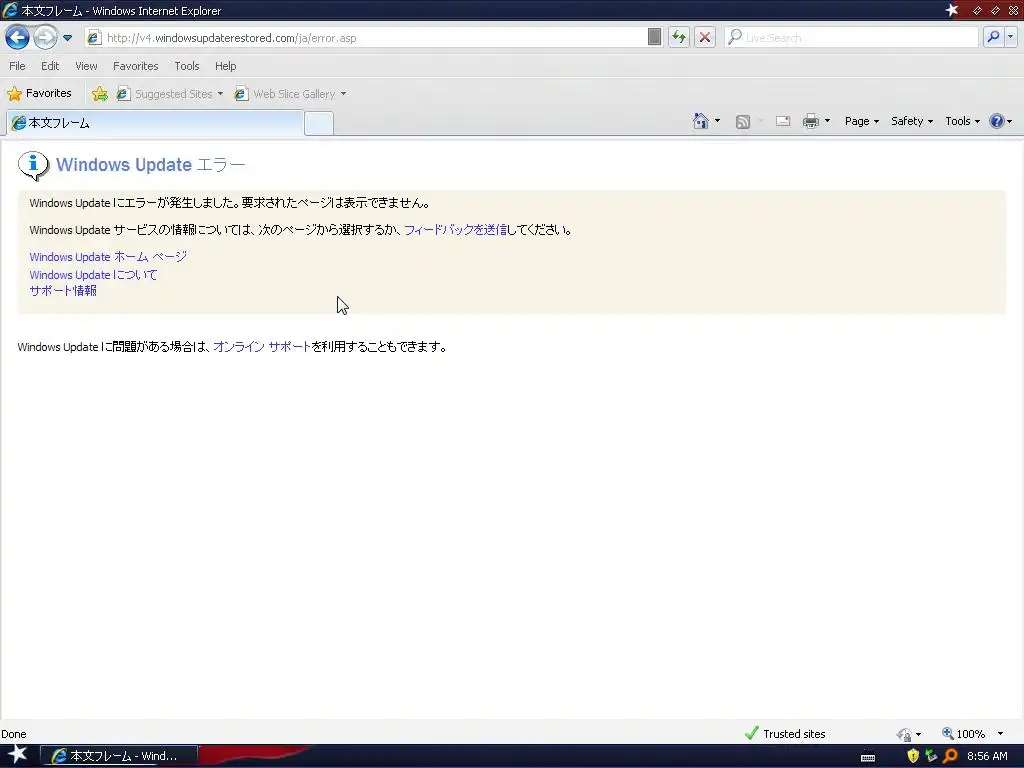Image resolution: width=1024 pixels, height=768 pixels.
Task: Open the Safety command menu
Action: point(912,121)
